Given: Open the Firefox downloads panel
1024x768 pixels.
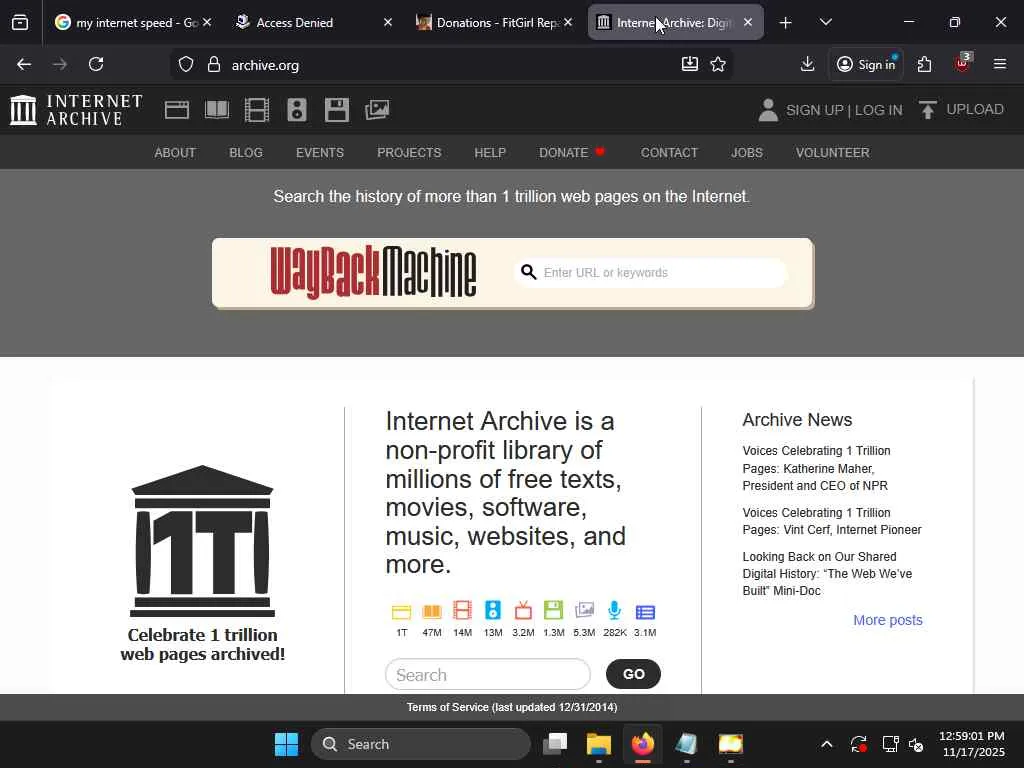Looking at the screenshot, I should (807, 64).
